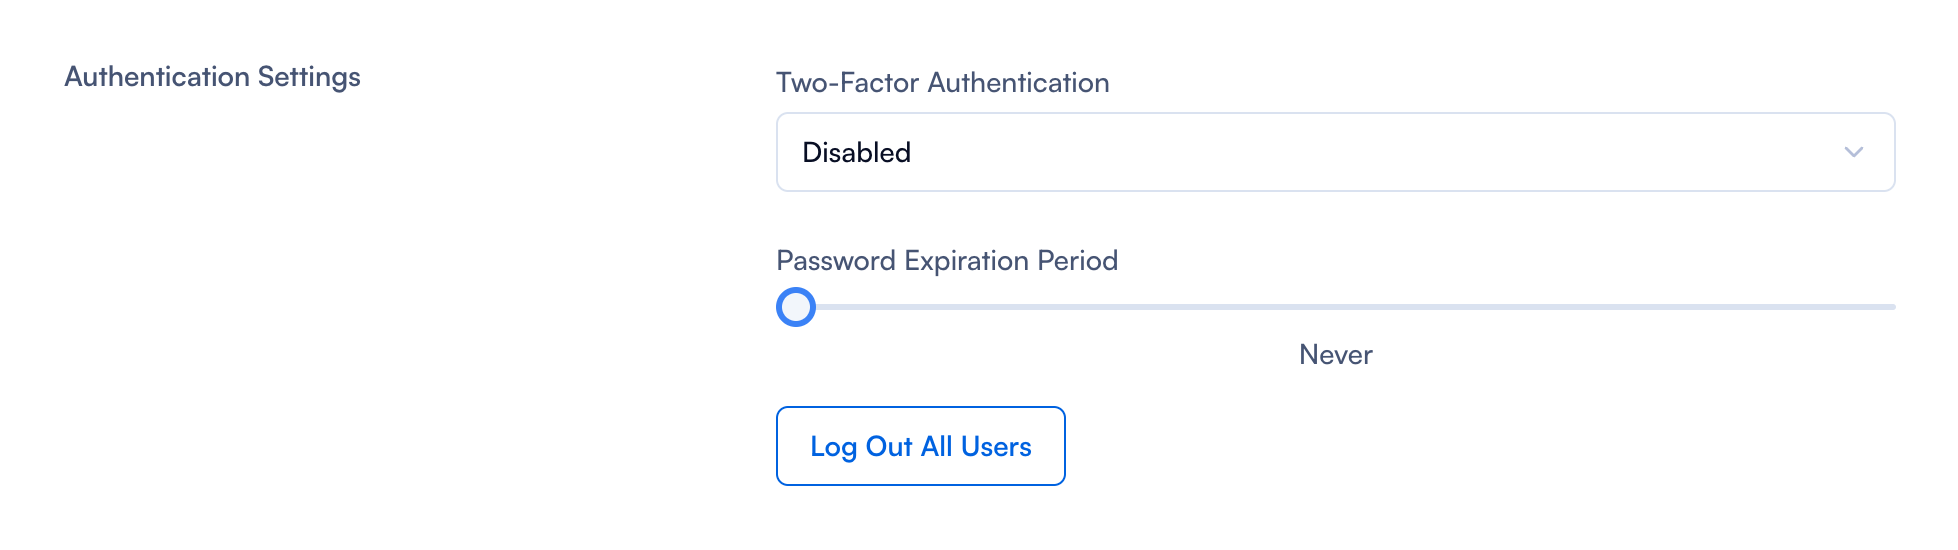Image resolution: width=1958 pixels, height=550 pixels.
Task: Click the empty area inside the 2FA select box
Action: coord(1400,152)
